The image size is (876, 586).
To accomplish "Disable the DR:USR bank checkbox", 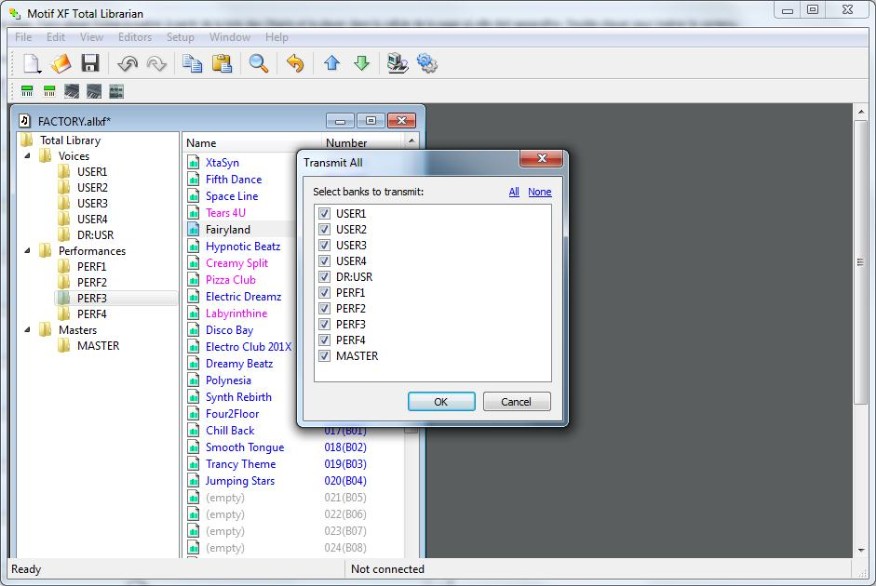I will (x=324, y=277).
